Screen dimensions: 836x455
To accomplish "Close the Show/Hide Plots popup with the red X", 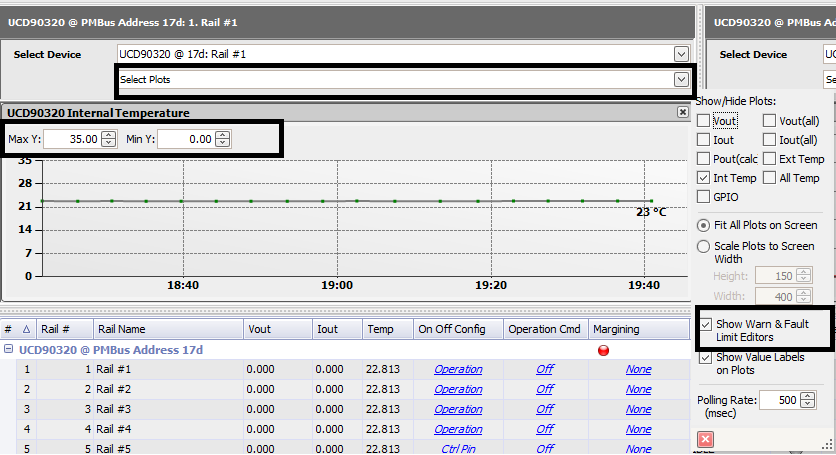I will tap(705, 439).
